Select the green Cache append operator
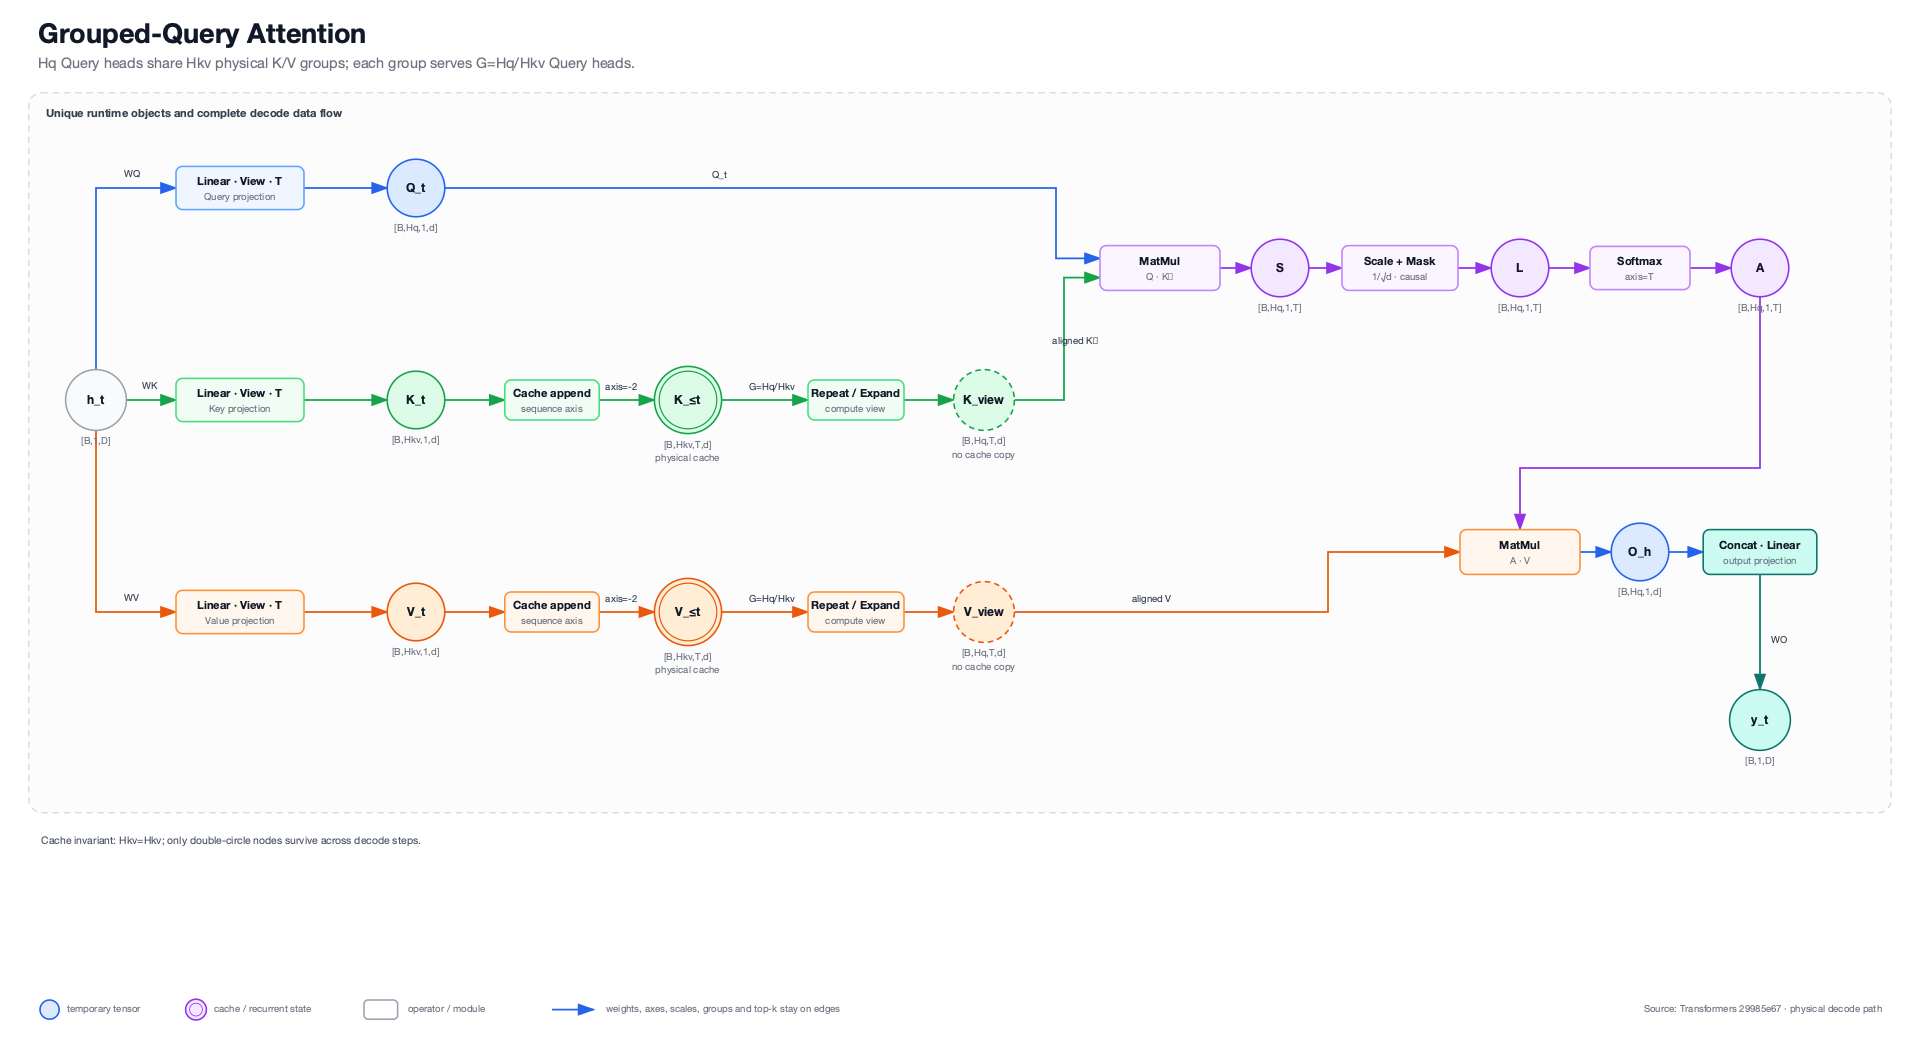The height and width of the screenshot is (1040, 1920). (552, 400)
